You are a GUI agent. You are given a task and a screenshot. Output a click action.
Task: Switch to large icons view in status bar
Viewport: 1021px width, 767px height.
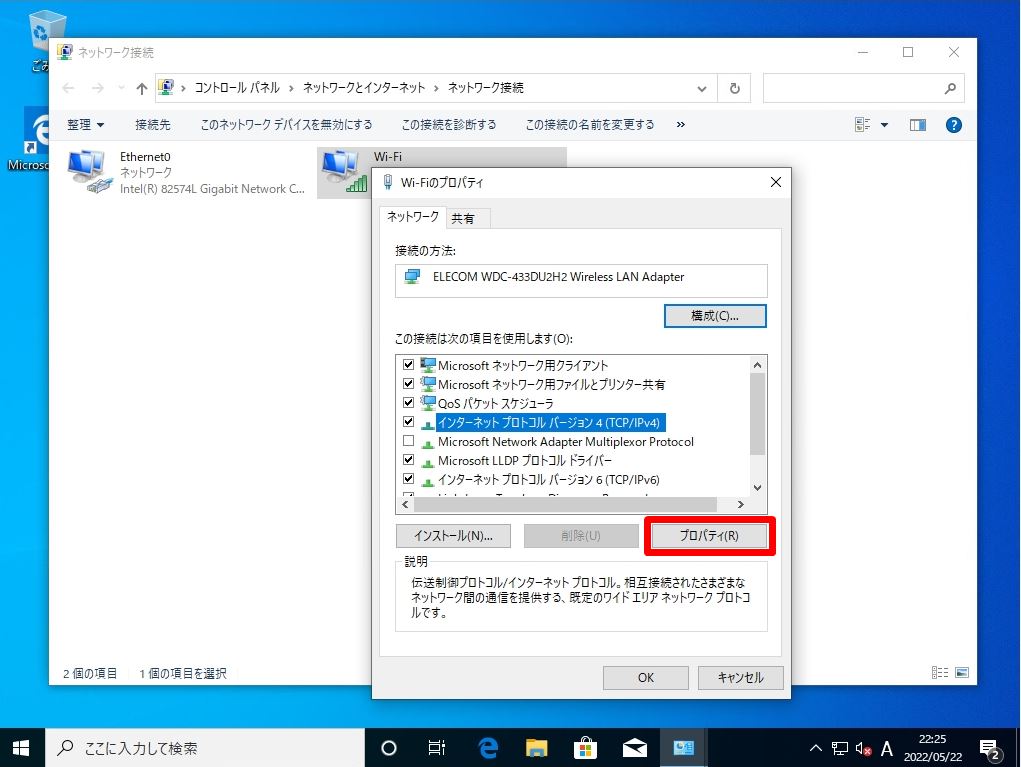click(962, 673)
